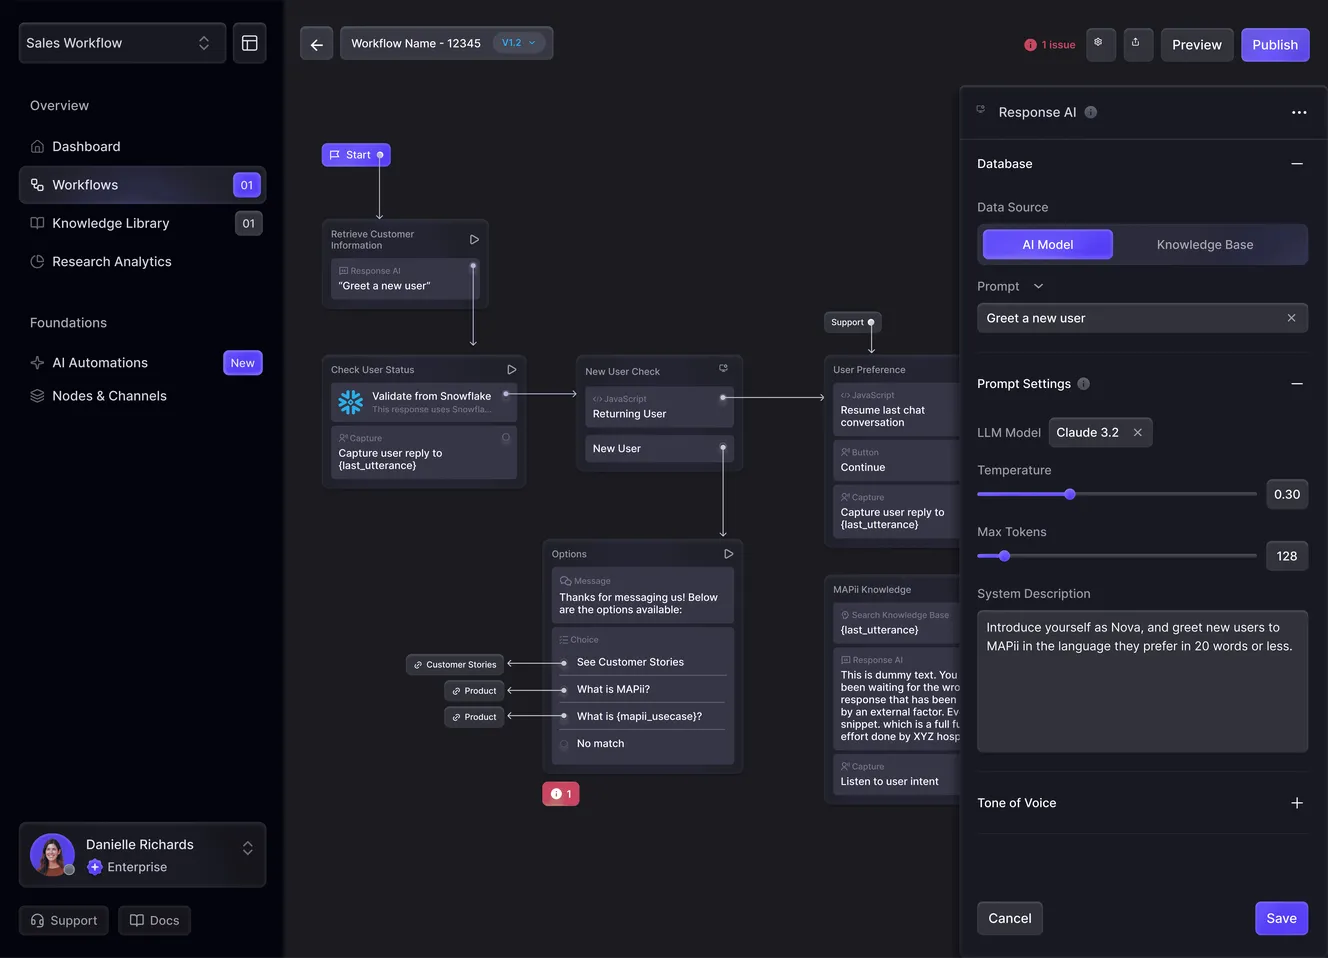Click the info icon beside Response AI
Image resolution: width=1328 pixels, height=958 pixels.
pos(1091,112)
